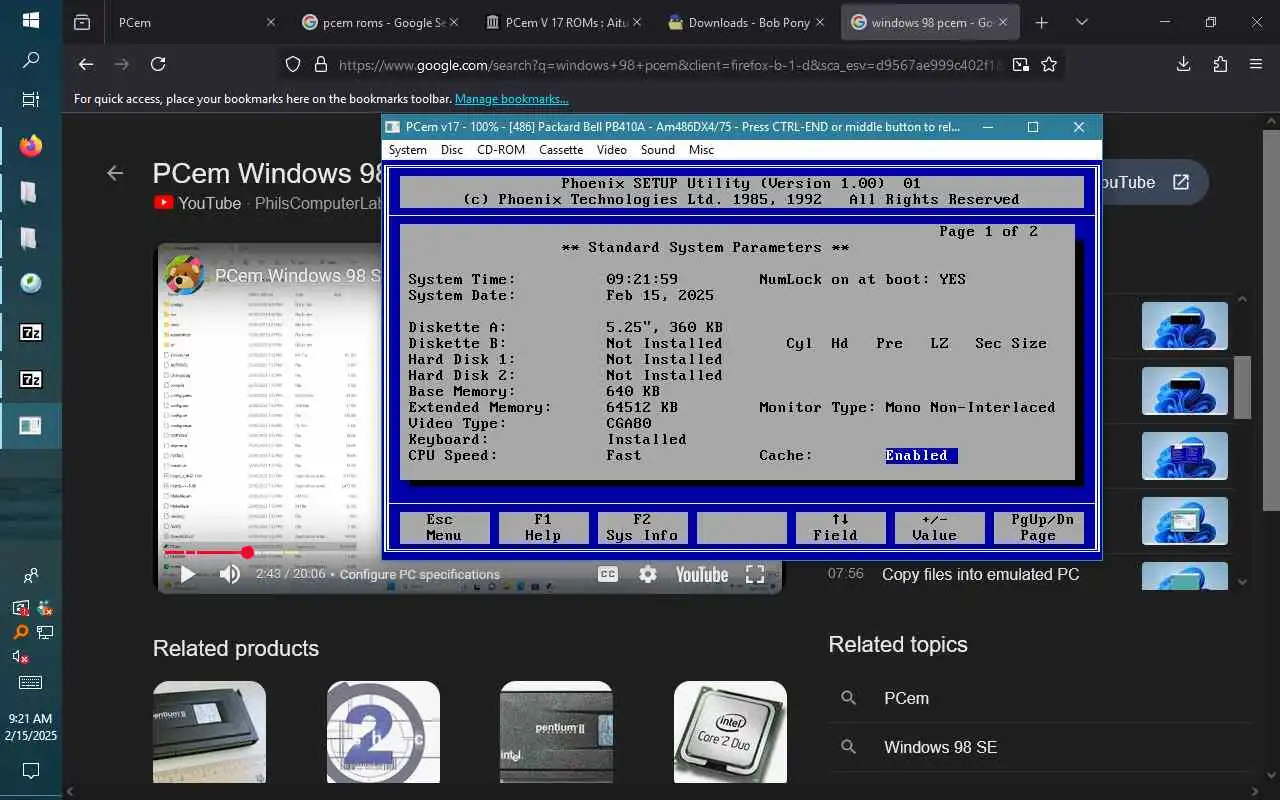Switch to Firefox from the taskbar
Screen dimensions: 1280x800
(x=31, y=146)
